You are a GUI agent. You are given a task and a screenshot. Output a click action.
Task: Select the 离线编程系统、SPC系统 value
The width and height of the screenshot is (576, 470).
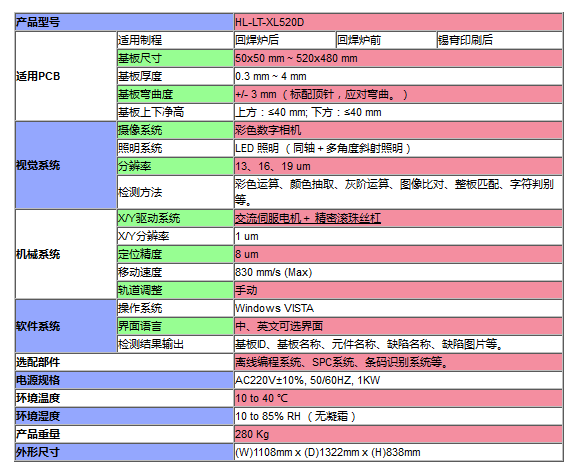(398, 362)
